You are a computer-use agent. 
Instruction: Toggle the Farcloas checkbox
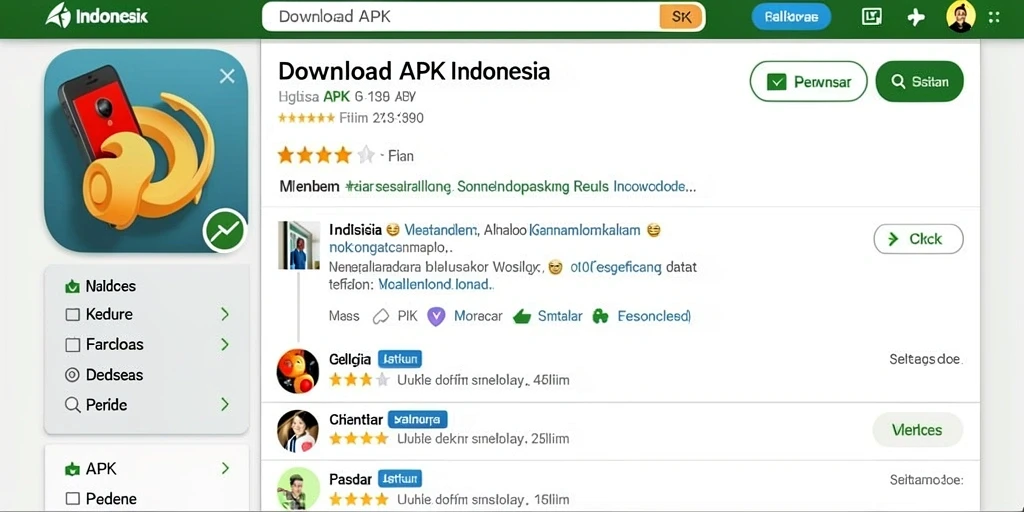click(x=72, y=345)
